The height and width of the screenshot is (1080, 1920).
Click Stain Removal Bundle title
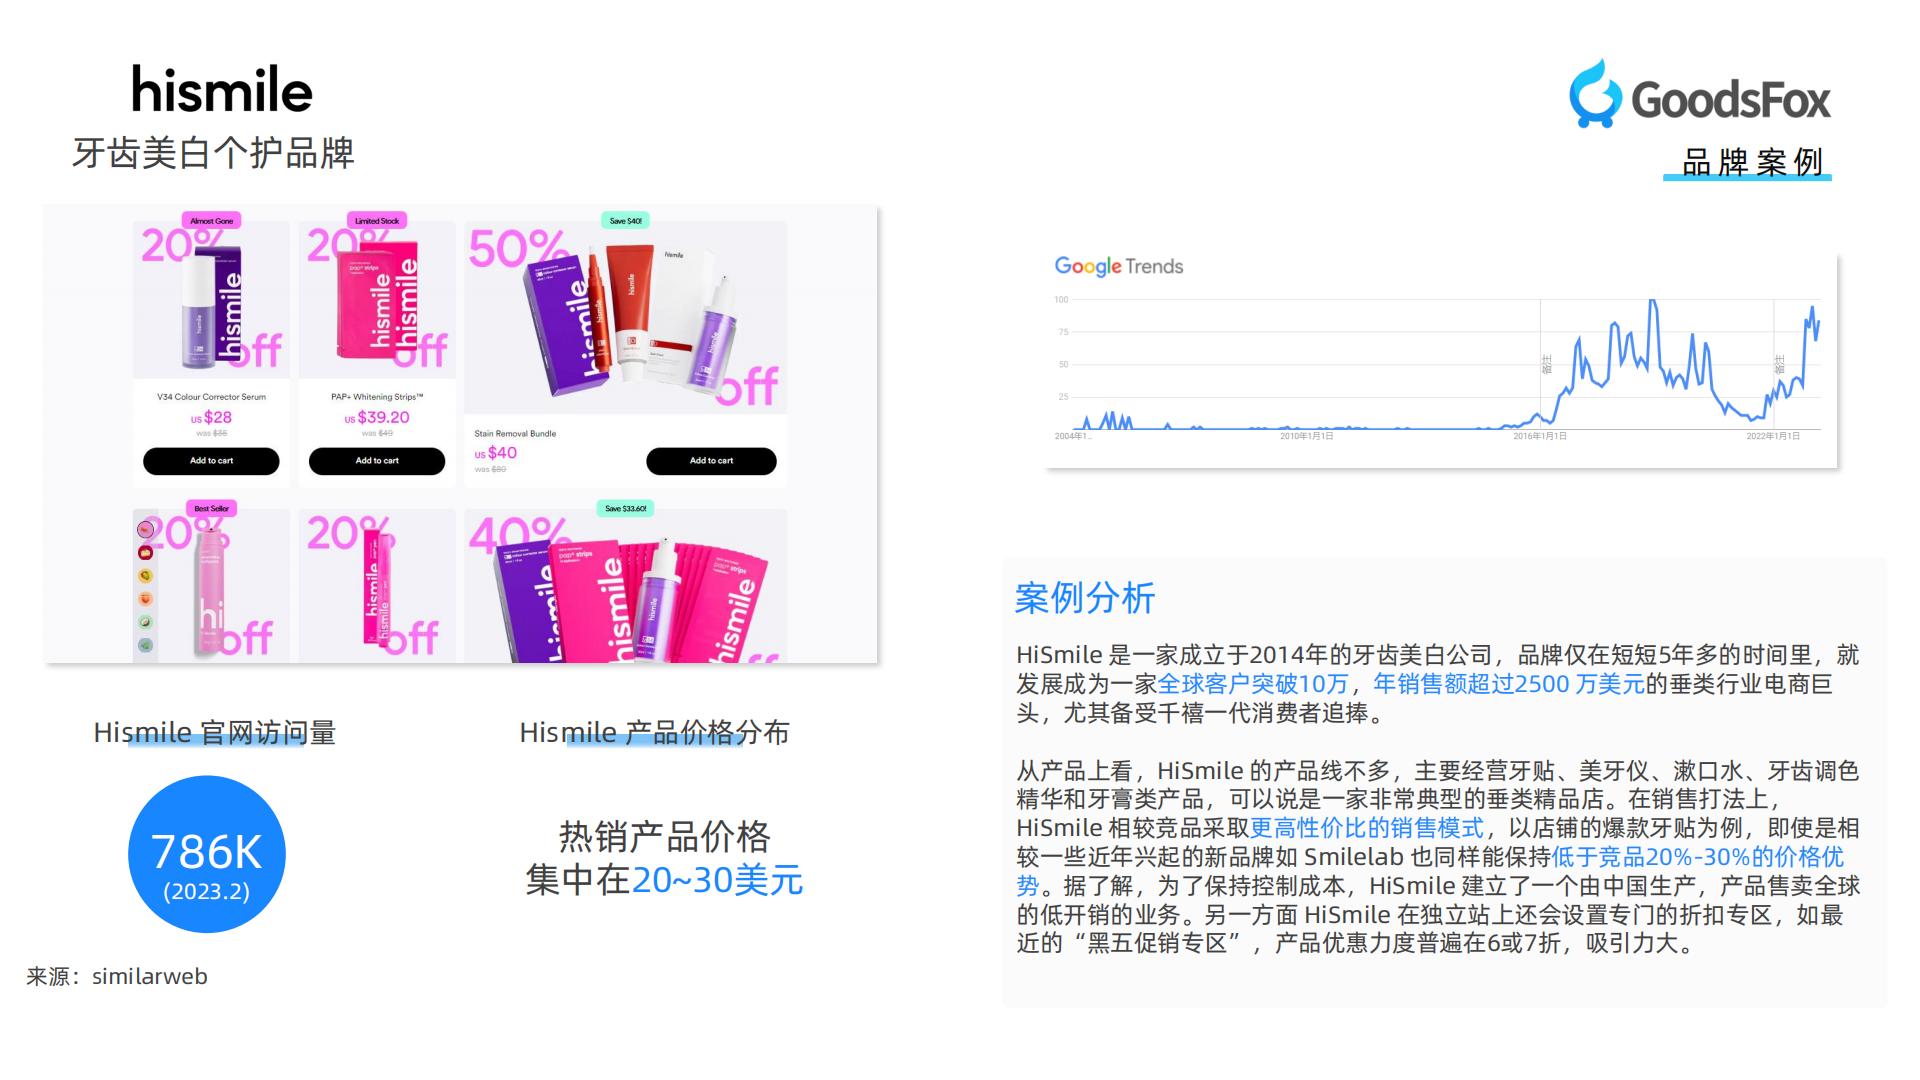515,434
